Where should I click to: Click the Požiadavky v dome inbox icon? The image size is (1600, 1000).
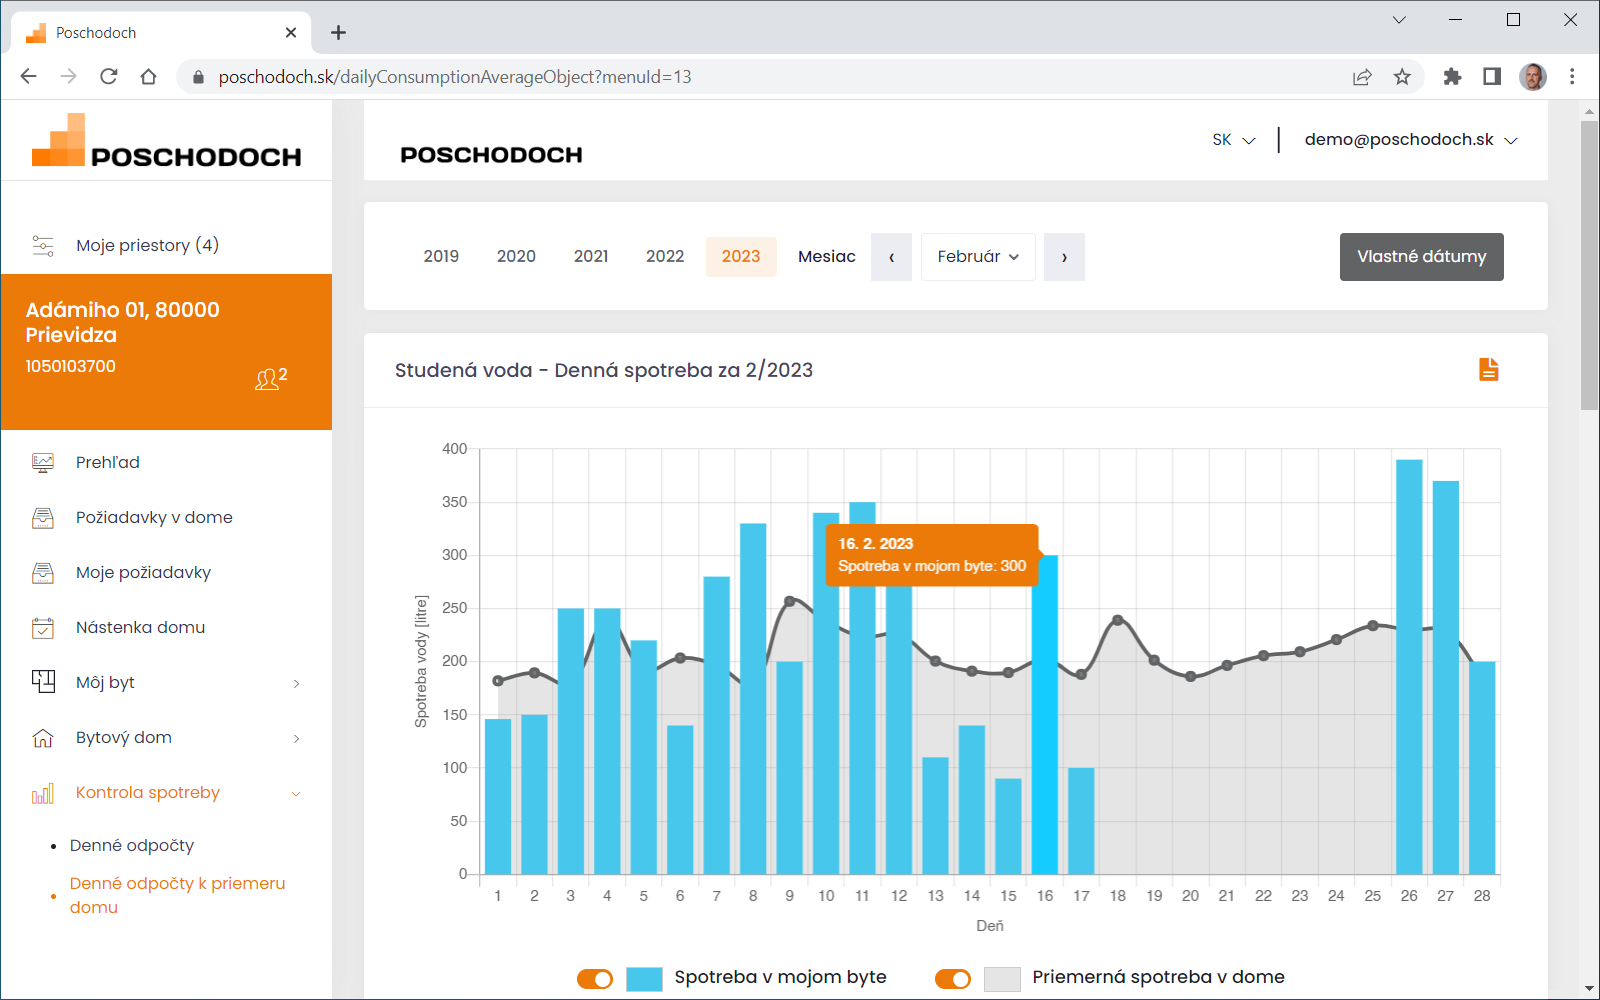[43, 518]
